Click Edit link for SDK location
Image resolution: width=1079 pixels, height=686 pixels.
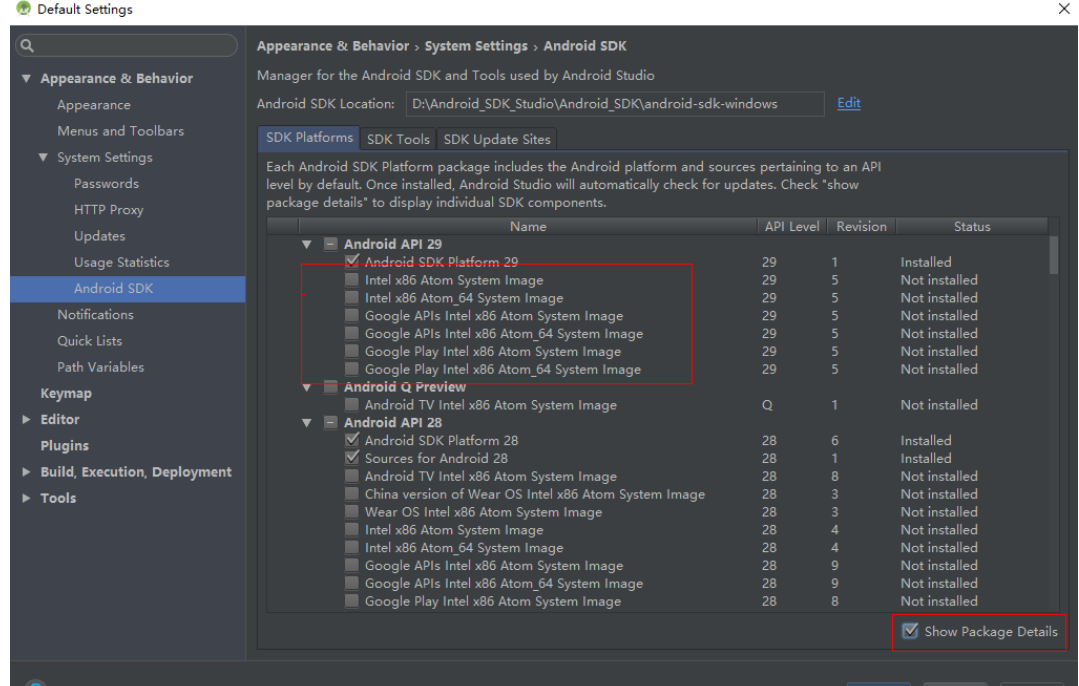pyautogui.click(x=848, y=103)
